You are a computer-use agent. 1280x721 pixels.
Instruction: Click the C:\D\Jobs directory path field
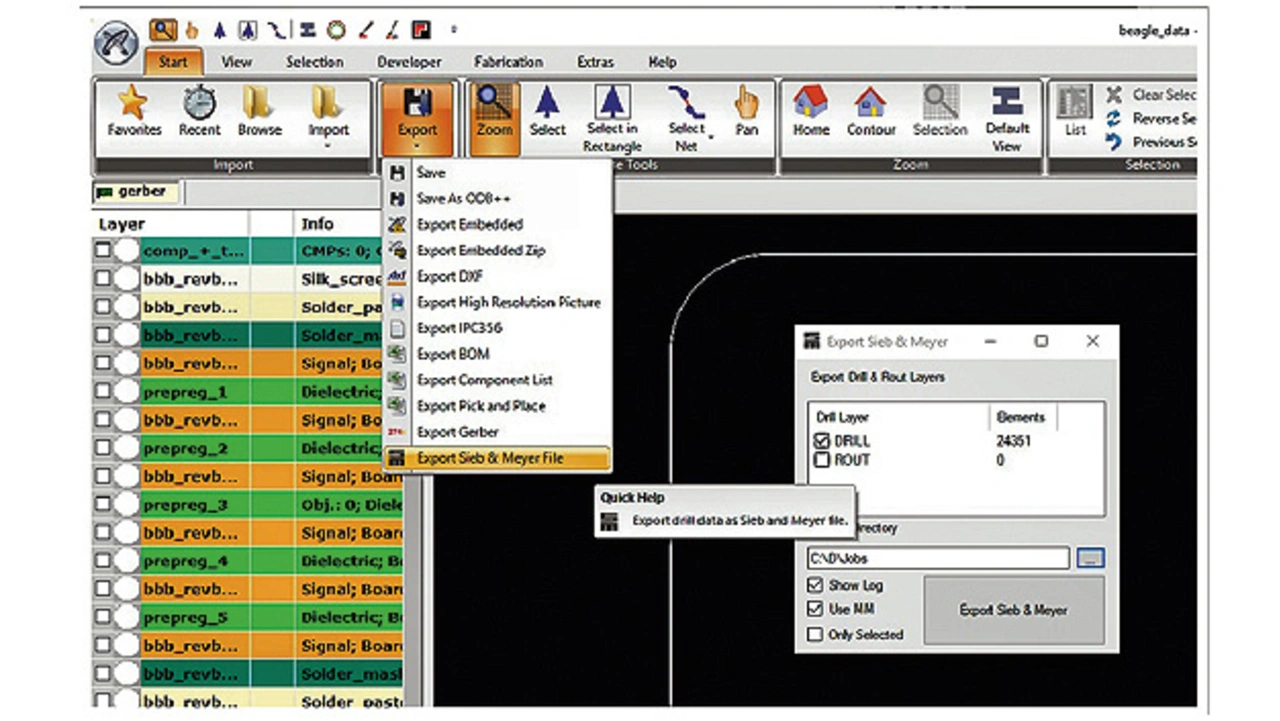(x=937, y=558)
